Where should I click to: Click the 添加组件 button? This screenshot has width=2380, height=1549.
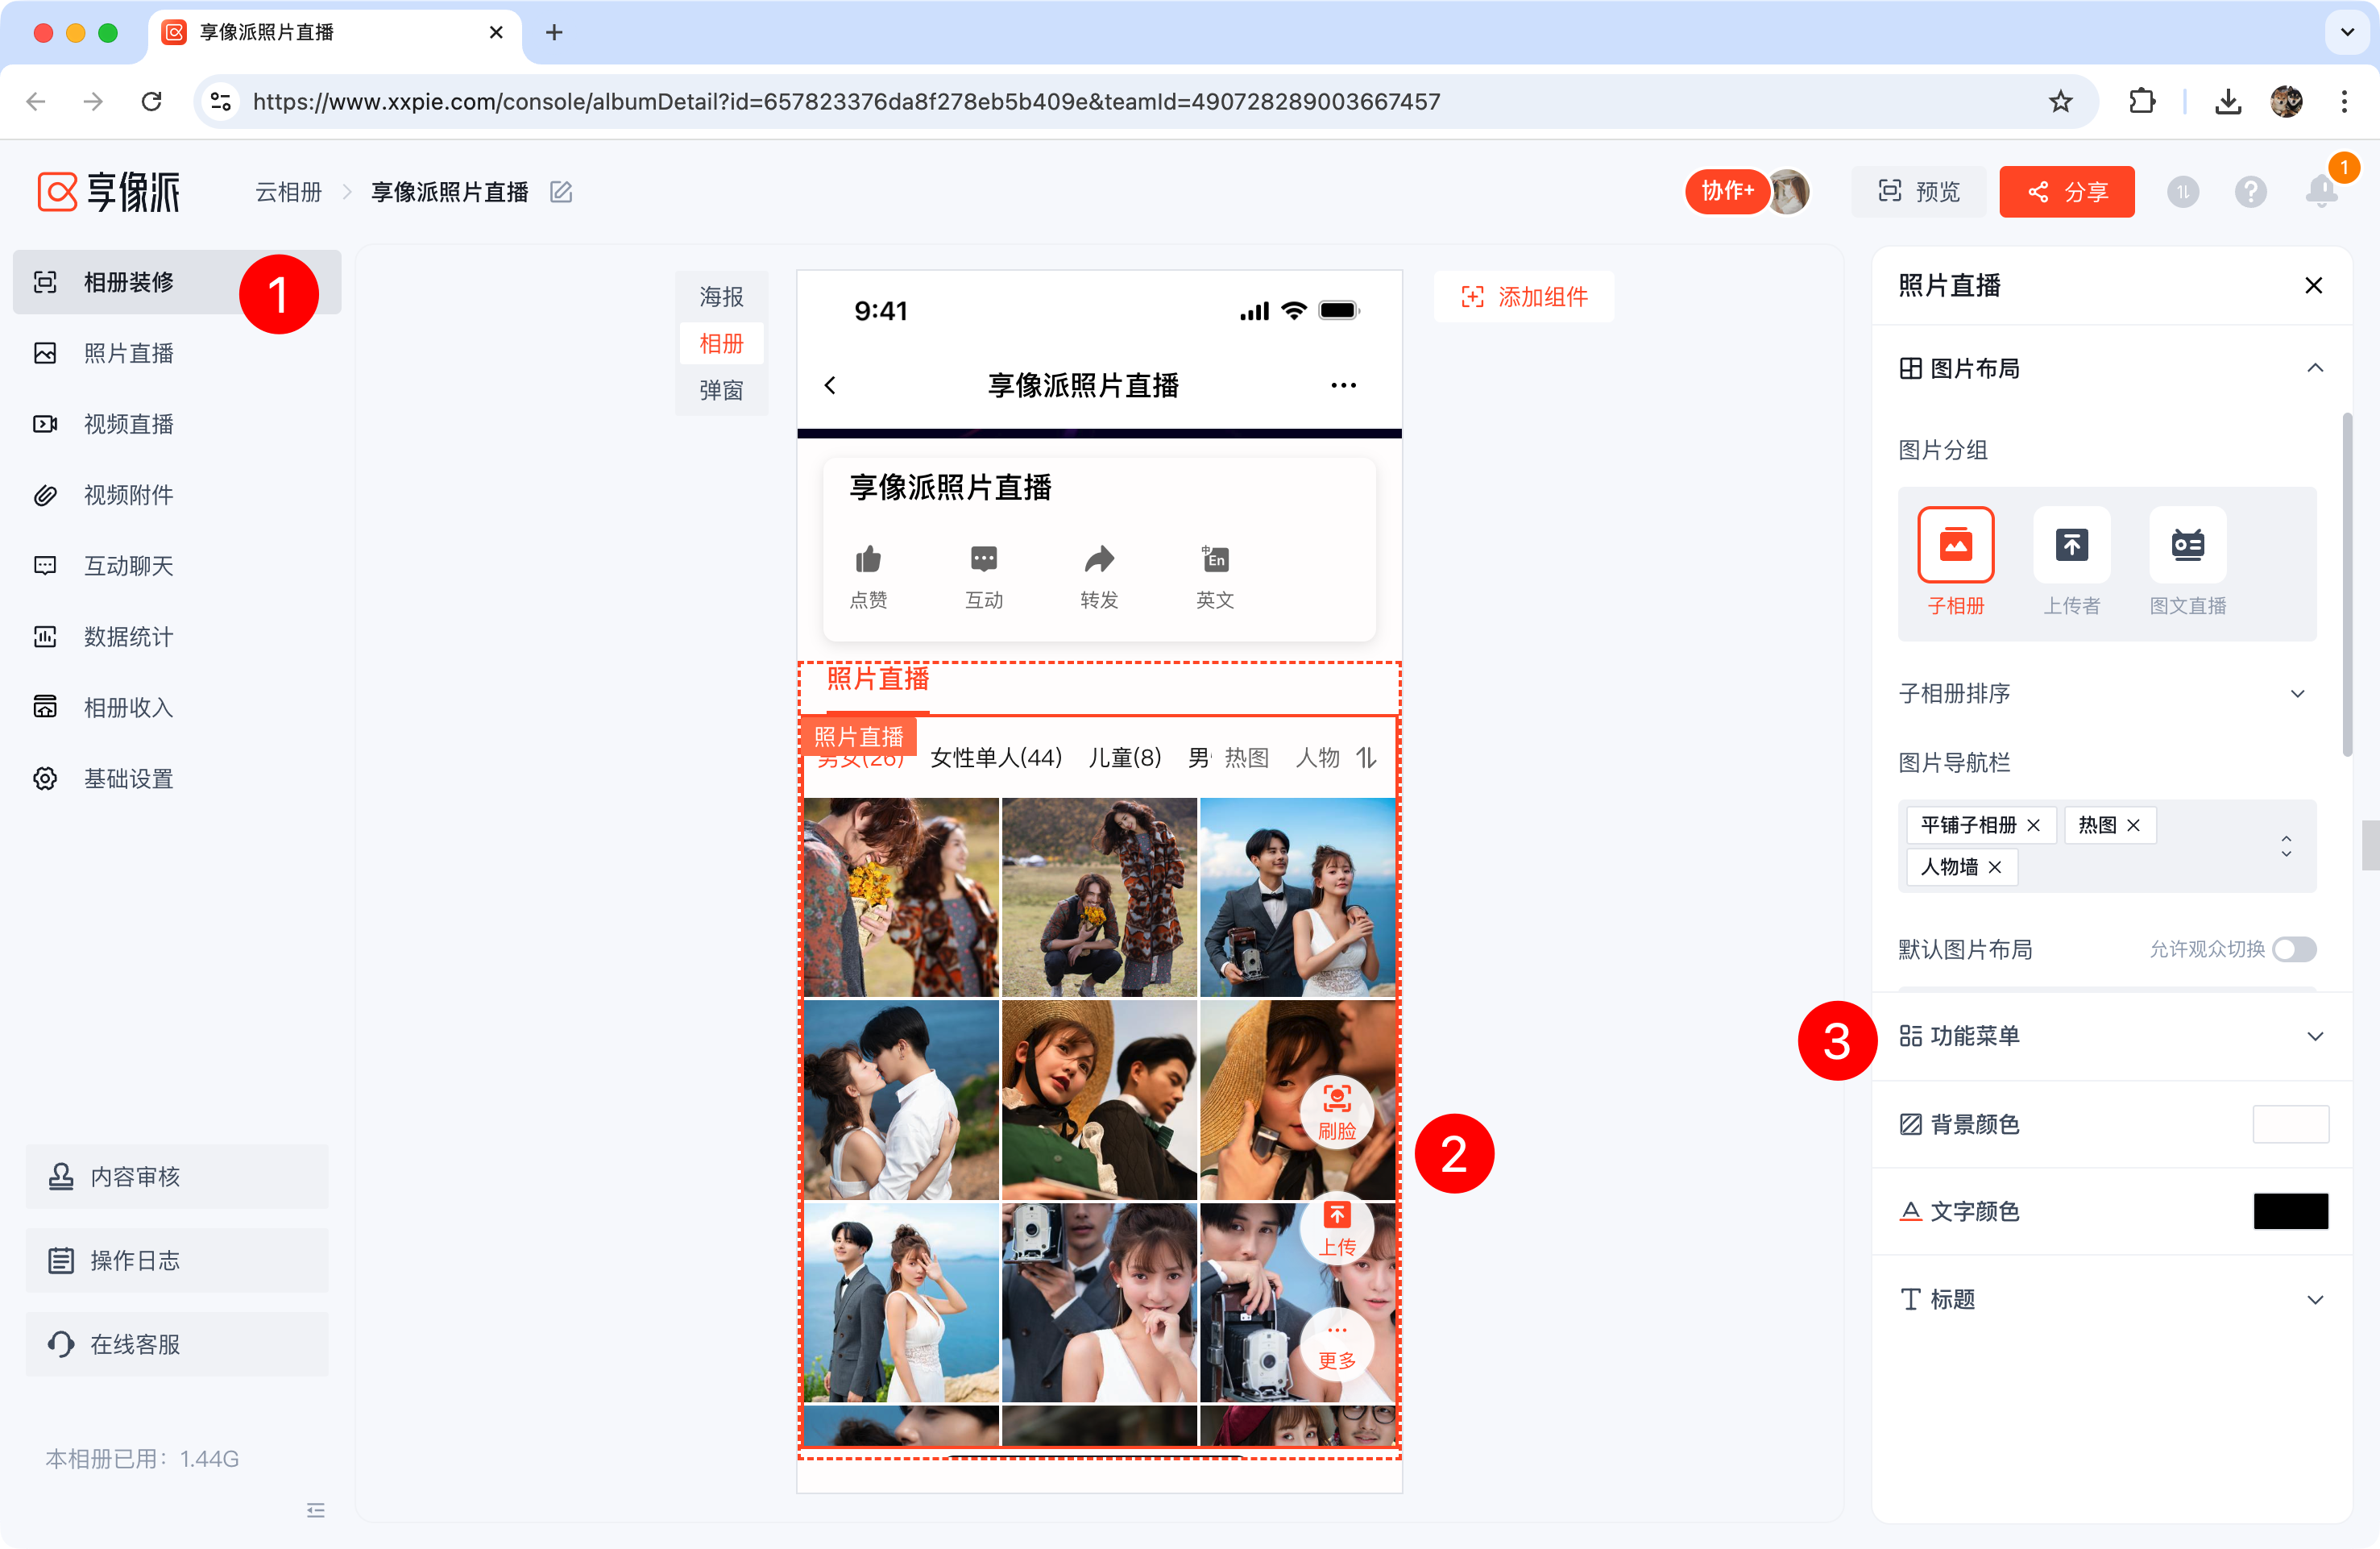1523,296
